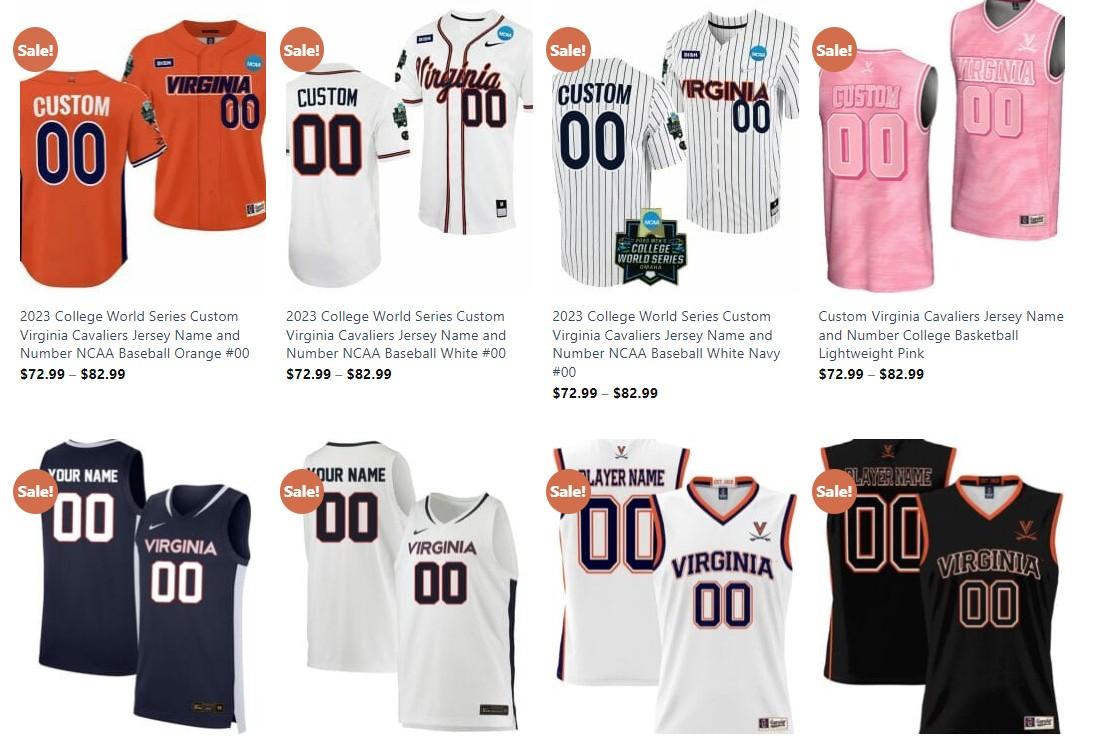Click Sale badge on white baseball jersey

(301, 49)
